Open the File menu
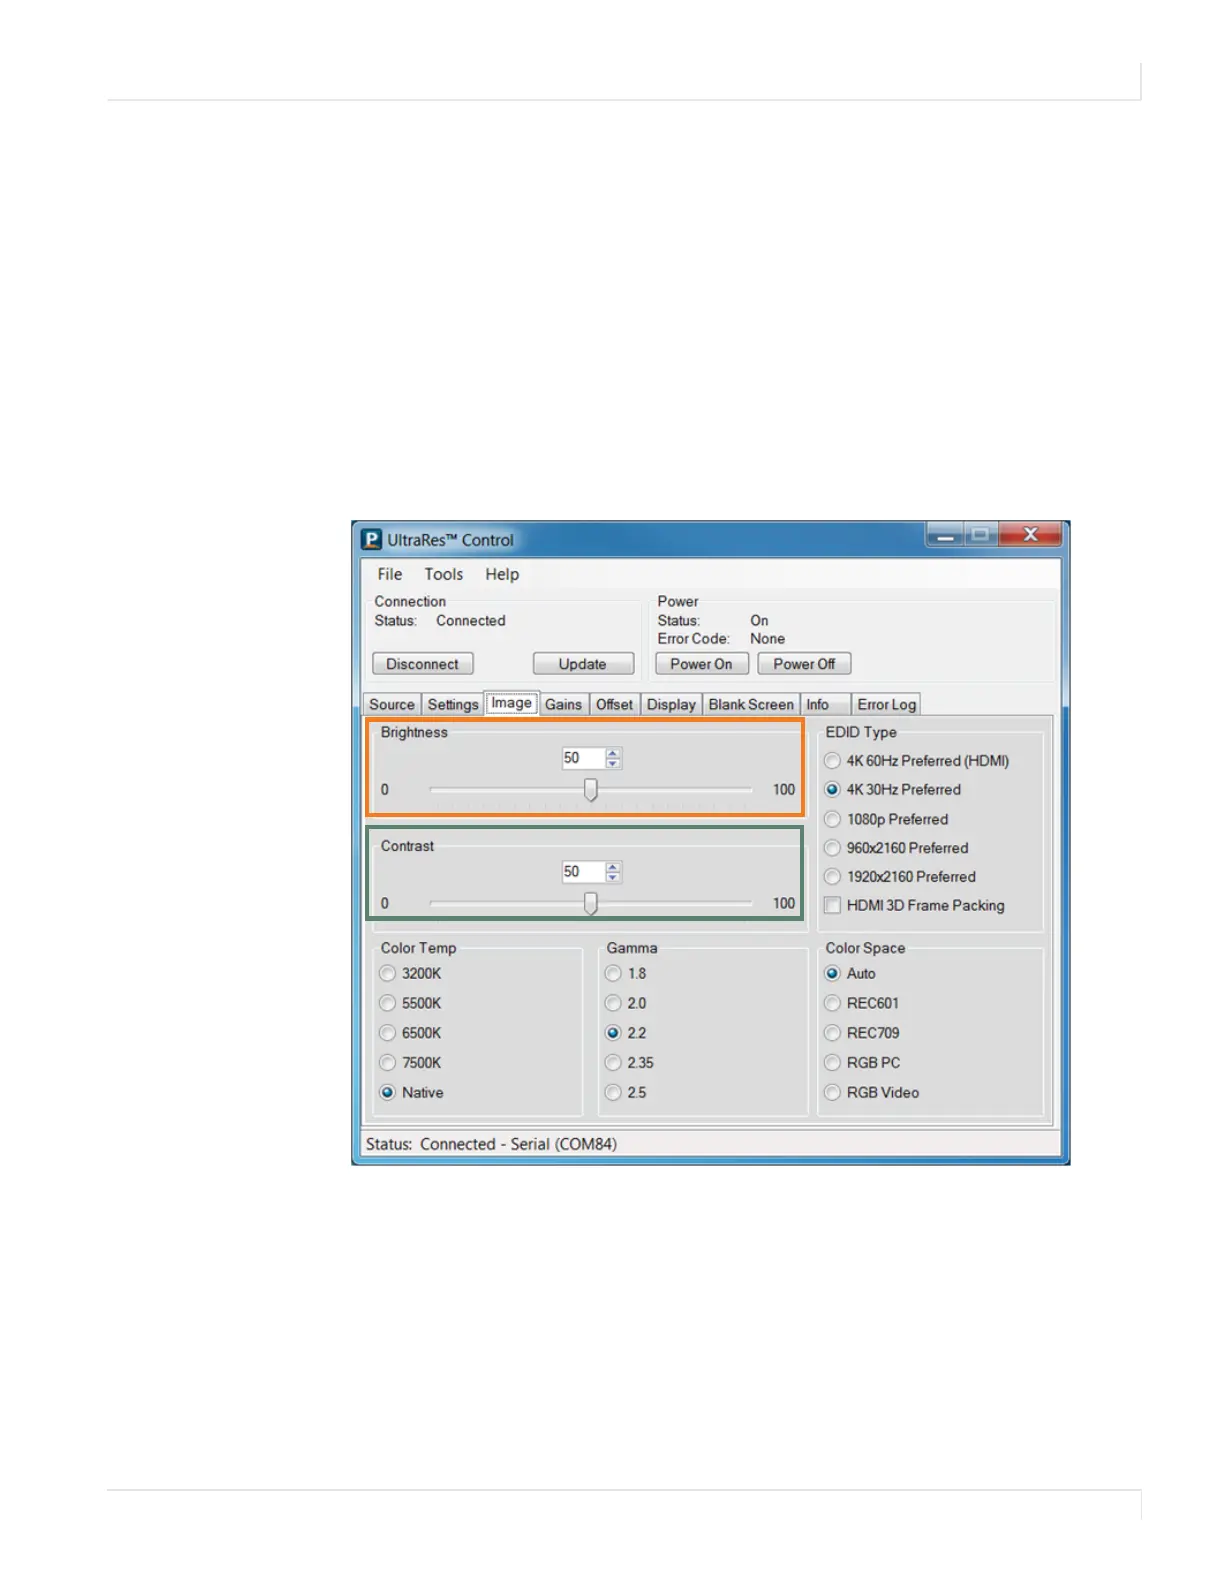The height and width of the screenshot is (1584, 1224). coord(389,574)
